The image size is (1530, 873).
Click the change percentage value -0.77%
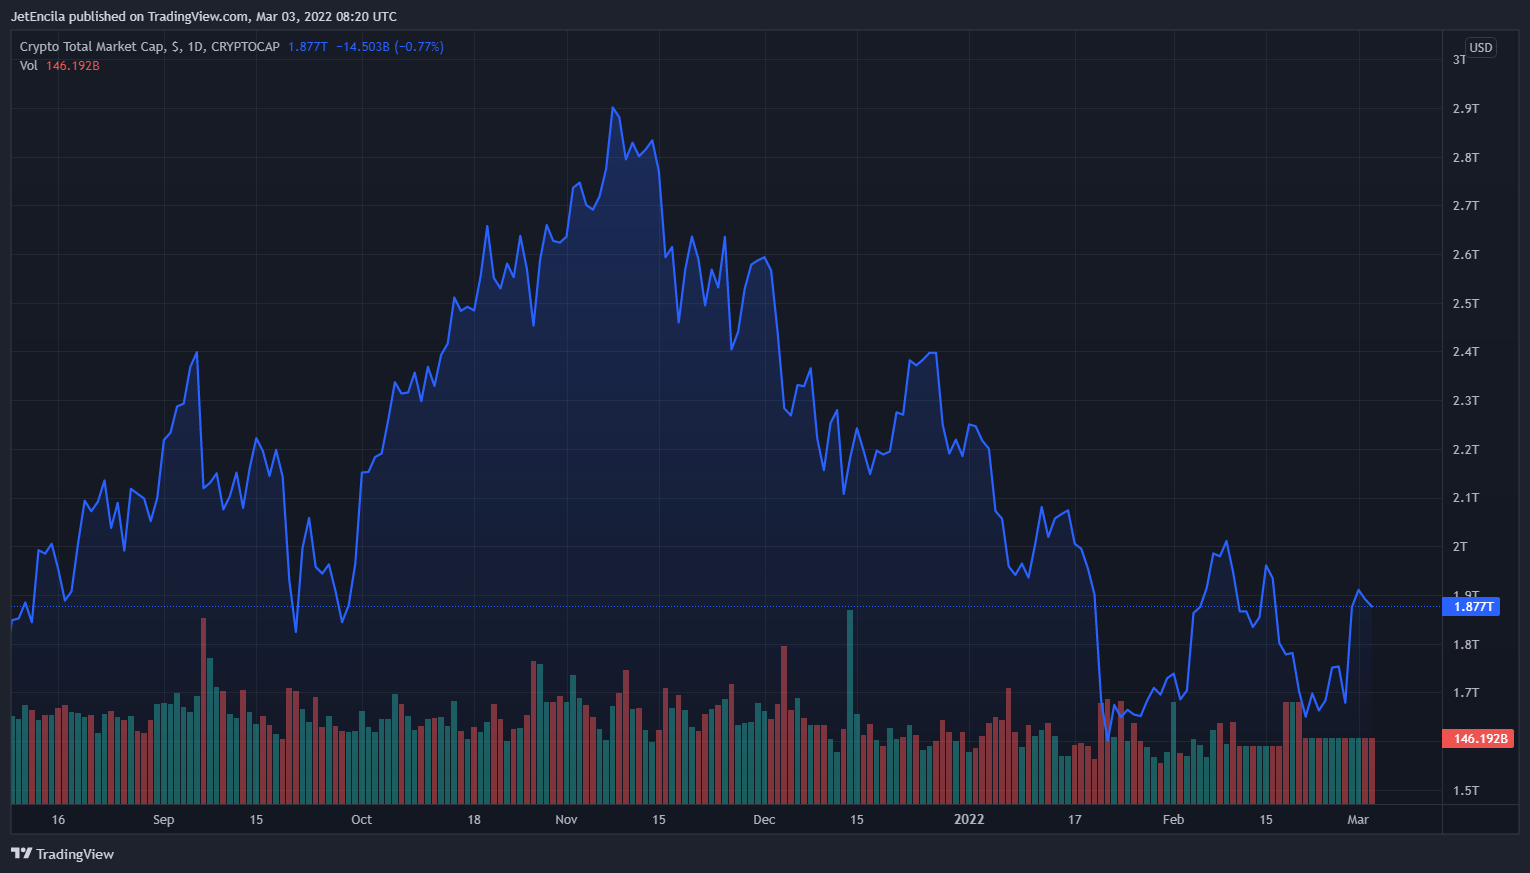point(420,46)
